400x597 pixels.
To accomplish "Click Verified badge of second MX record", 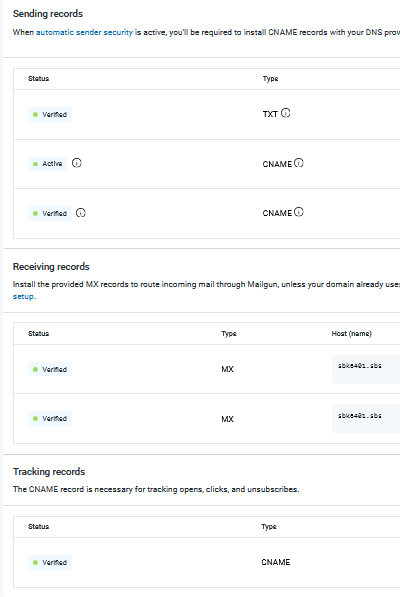I will point(50,418).
